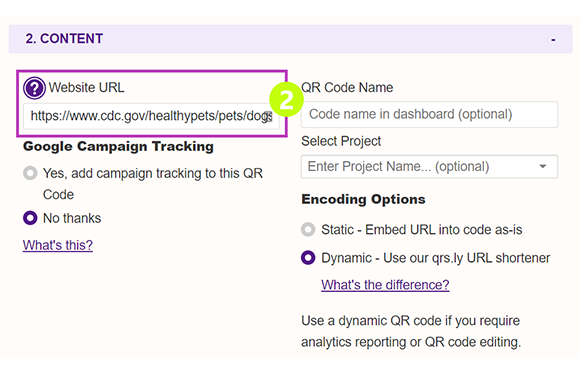Click the 'Website URL' label text

[86, 88]
